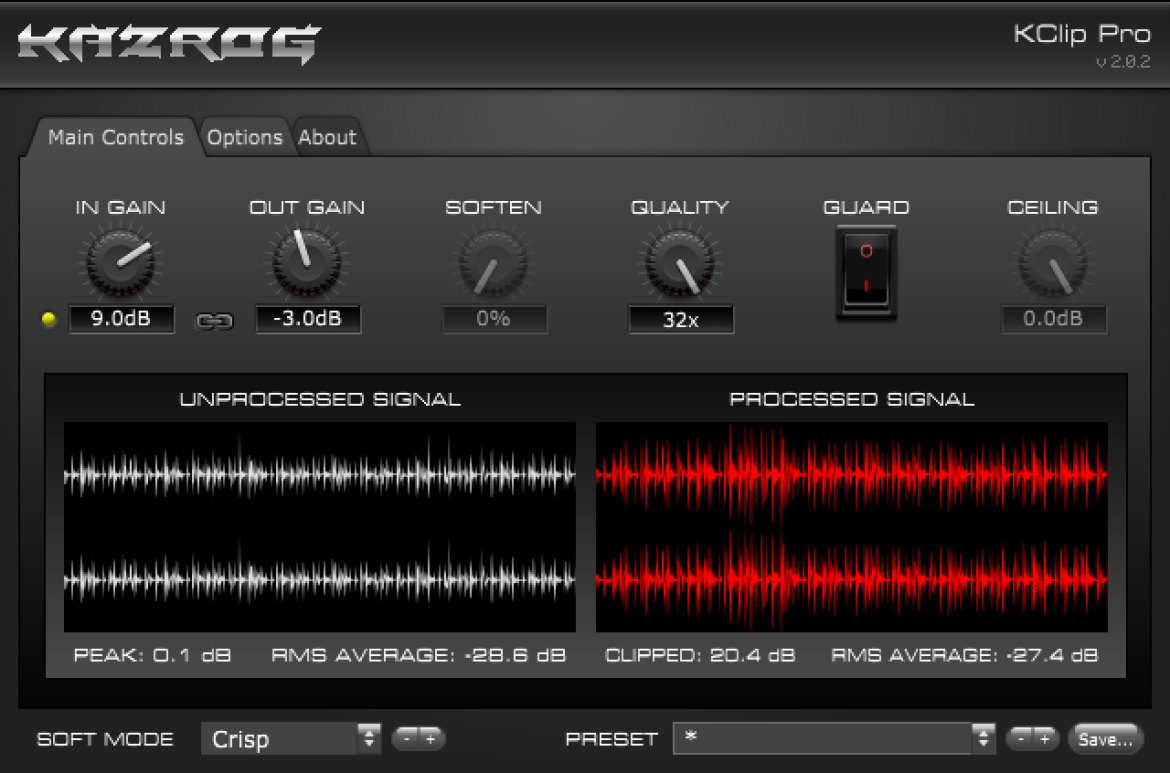Switch to the Main Controls tab
The height and width of the screenshot is (773, 1170).
pyautogui.click(x=116, y=137)
